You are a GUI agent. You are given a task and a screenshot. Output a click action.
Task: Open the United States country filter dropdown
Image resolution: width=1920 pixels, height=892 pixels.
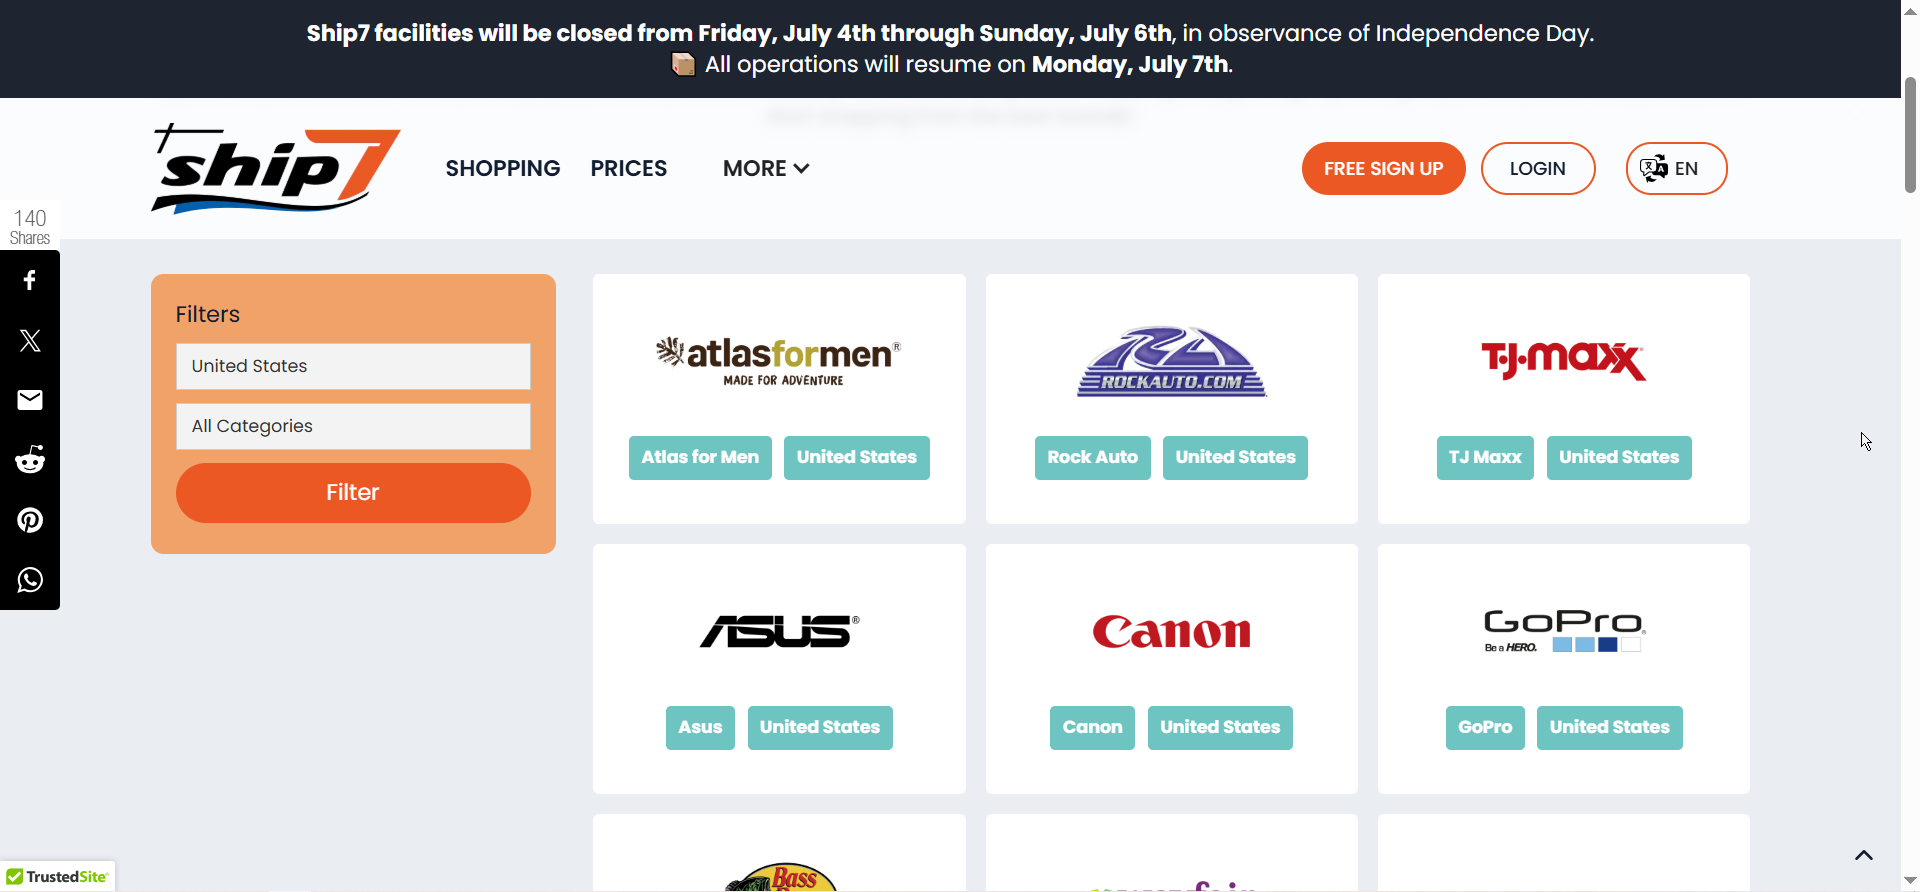[x=353, y=366]
